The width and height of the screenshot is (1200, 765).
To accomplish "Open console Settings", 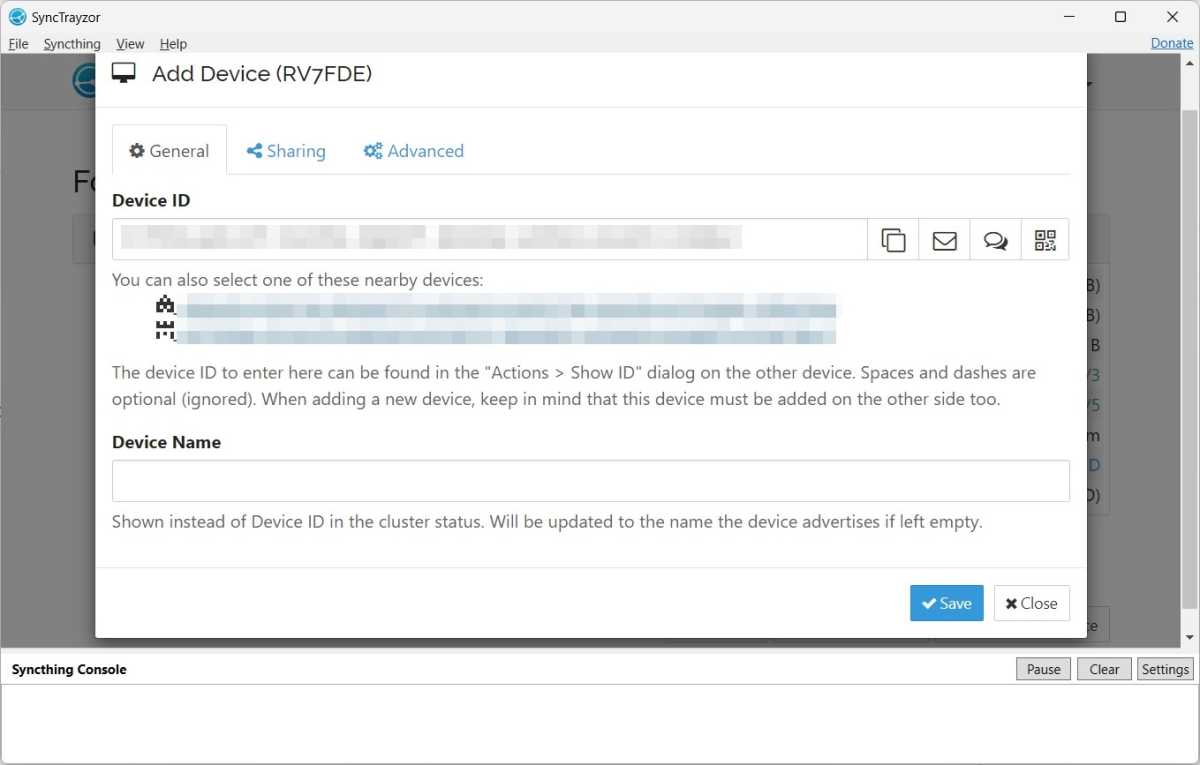I will (x=1165, y=669).
